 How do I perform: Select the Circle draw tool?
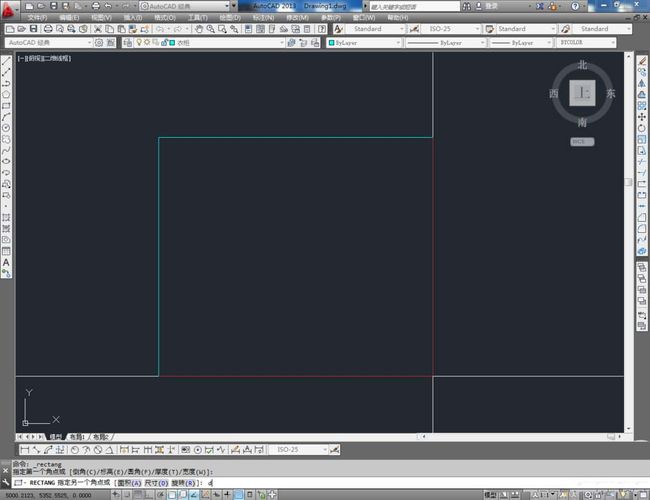(x=6, y=128)
